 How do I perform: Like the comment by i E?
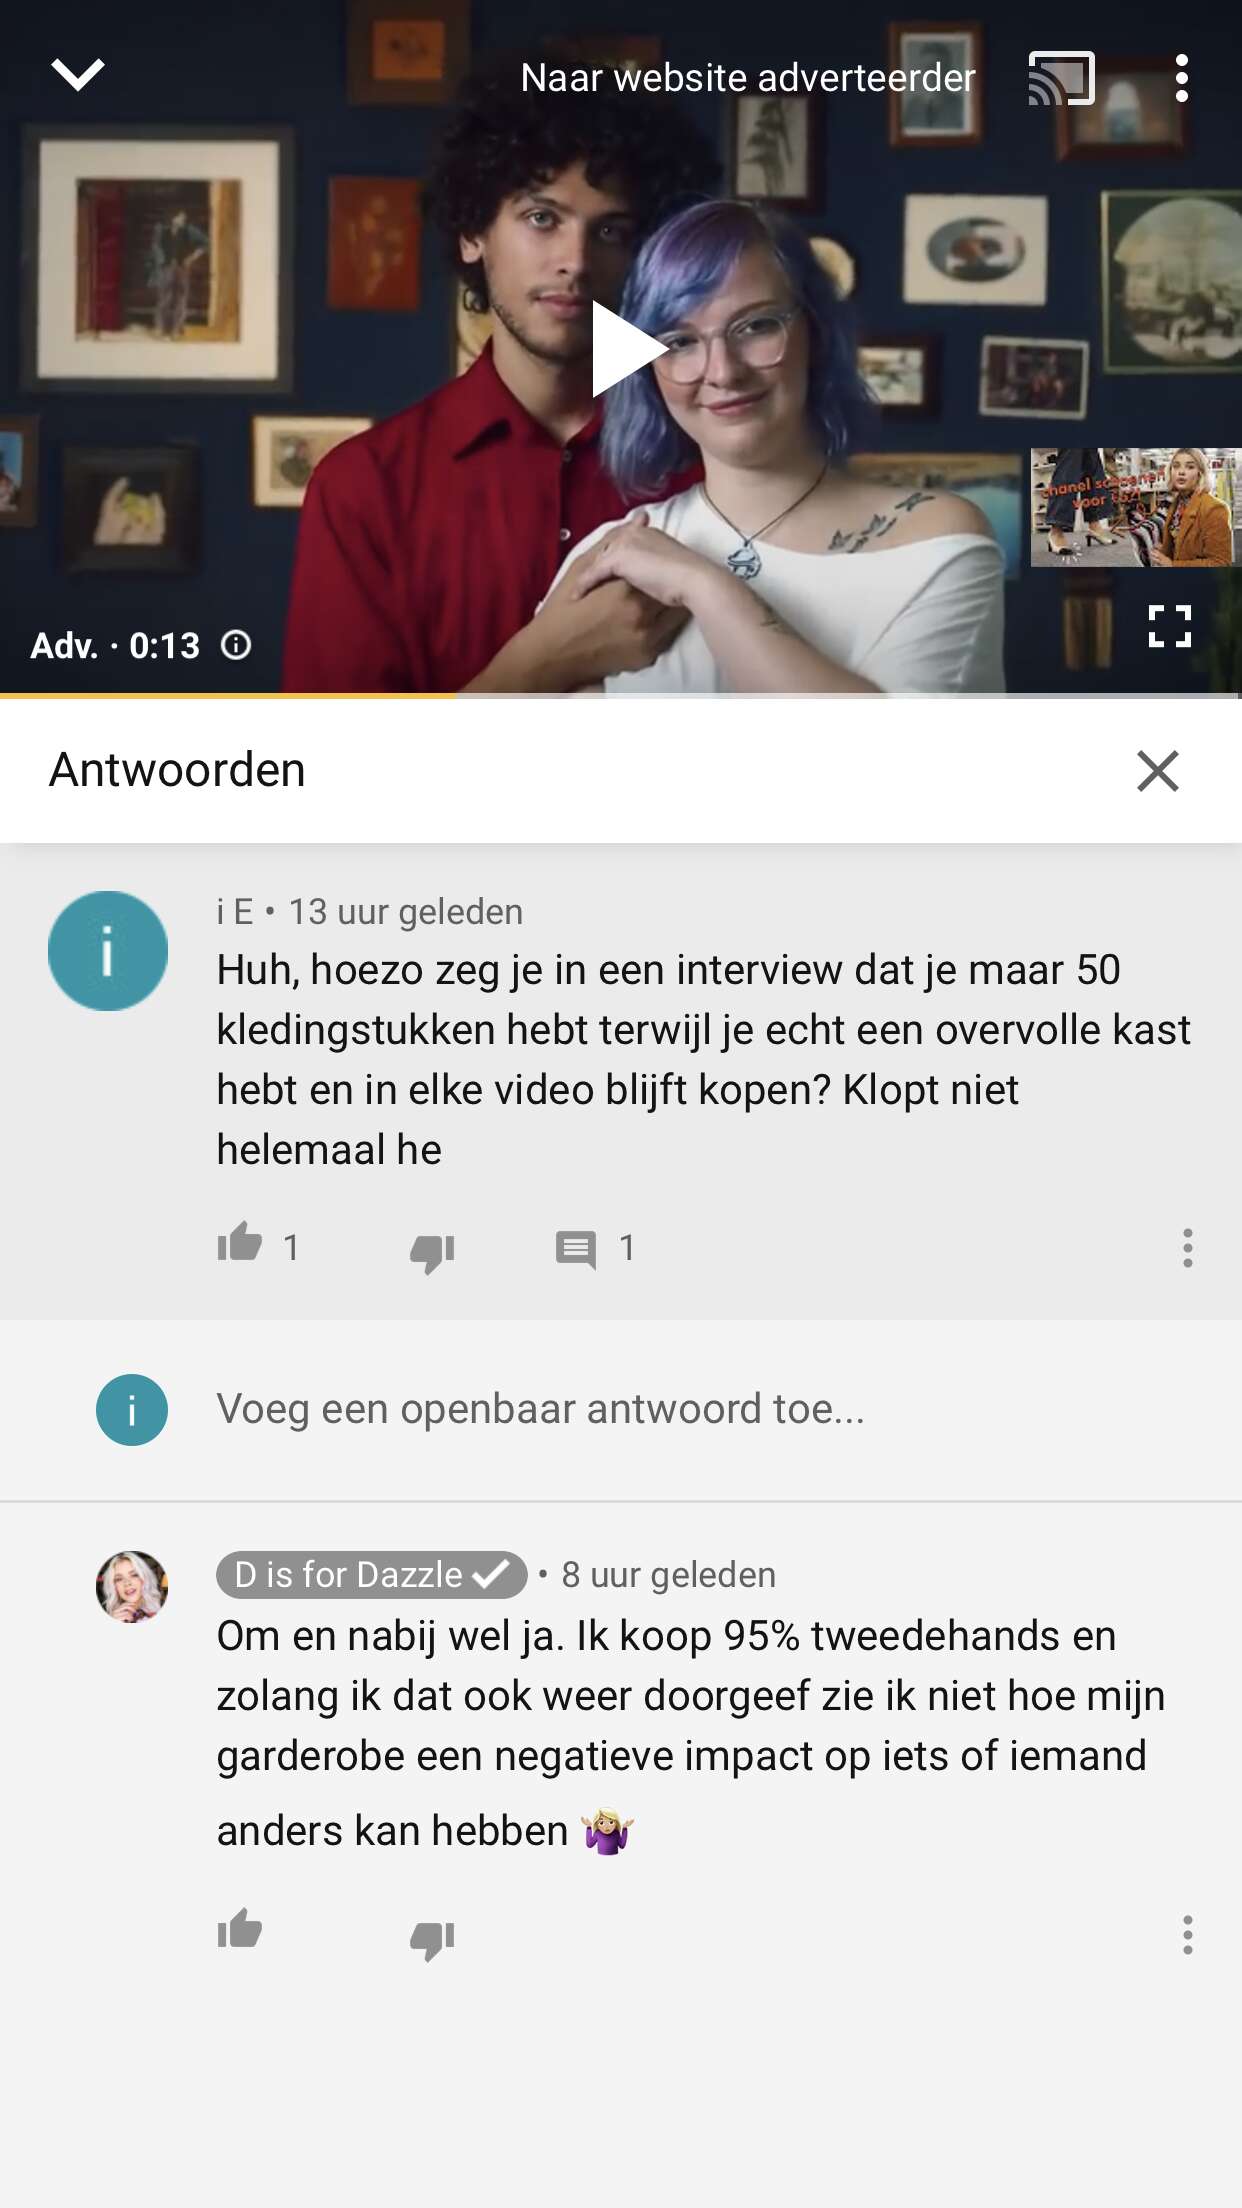(240, 1245)
